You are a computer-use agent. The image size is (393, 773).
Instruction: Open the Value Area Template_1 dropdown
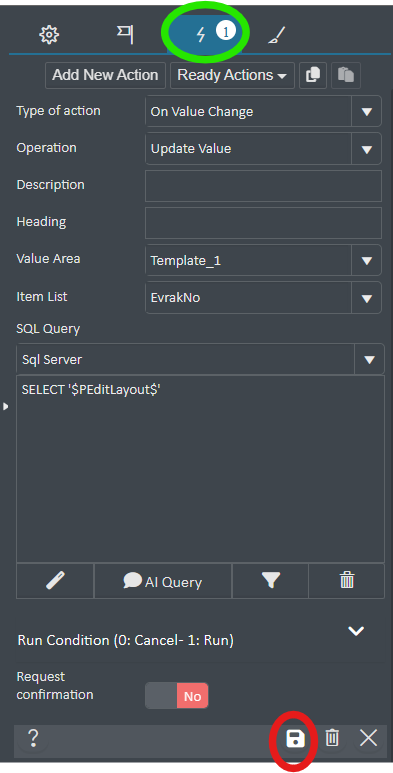pyautogui.click(x=263, y=260)
